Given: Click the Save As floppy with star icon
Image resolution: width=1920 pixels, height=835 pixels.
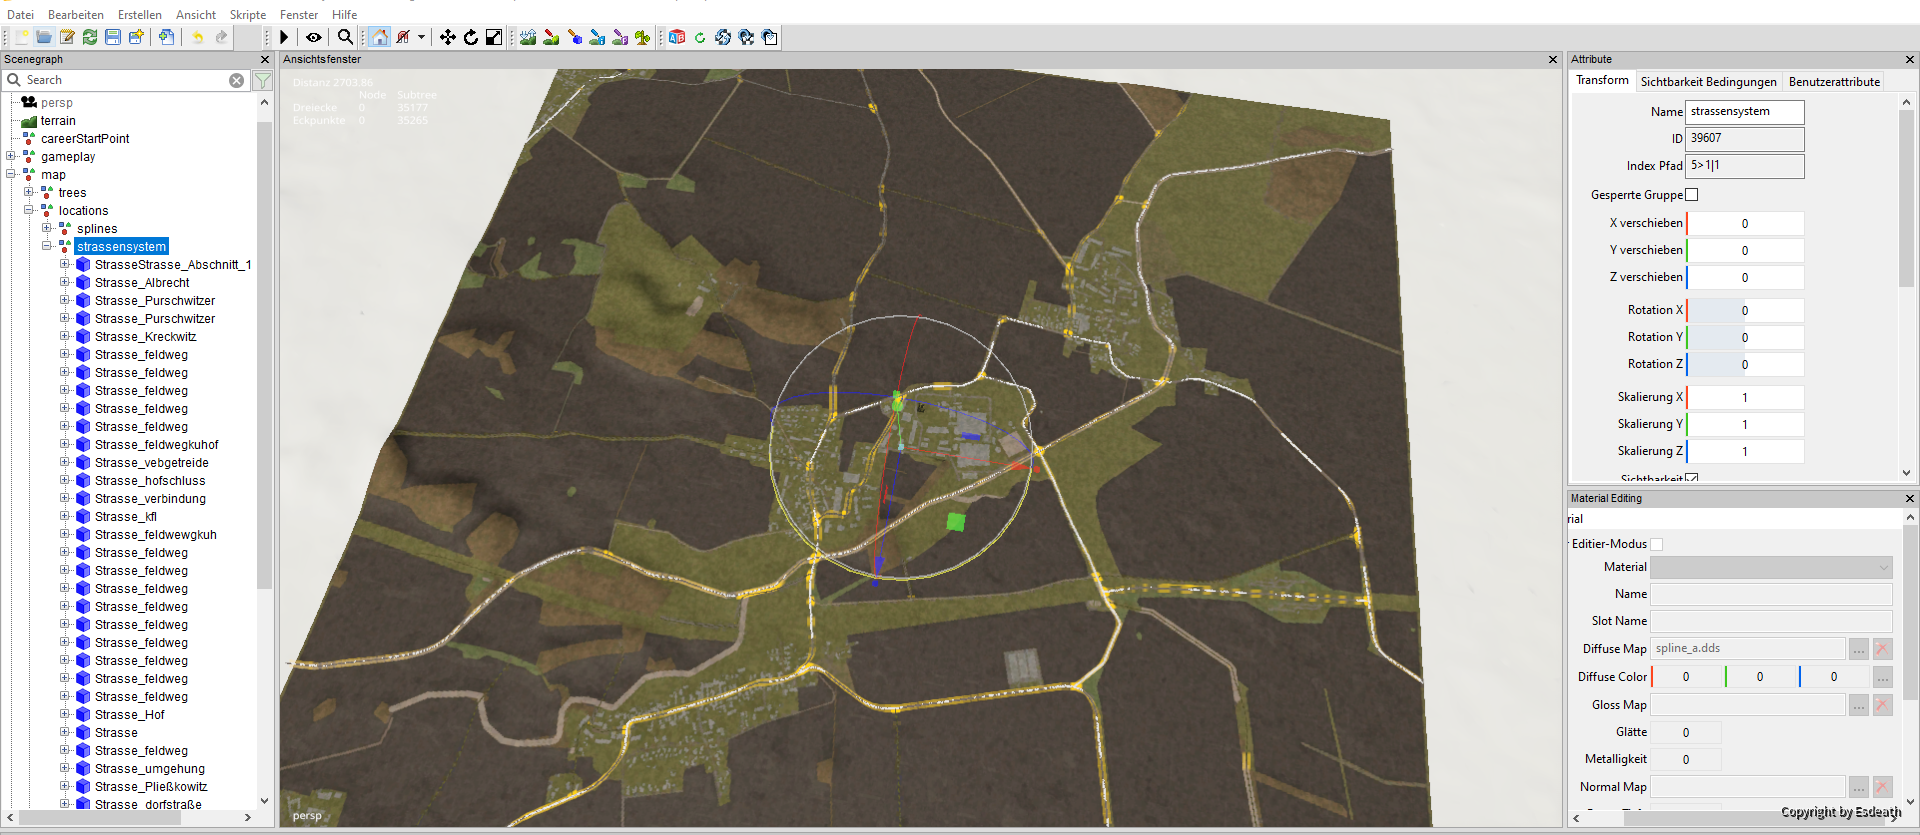Looking at the screenshot, I should coord(136,37).
